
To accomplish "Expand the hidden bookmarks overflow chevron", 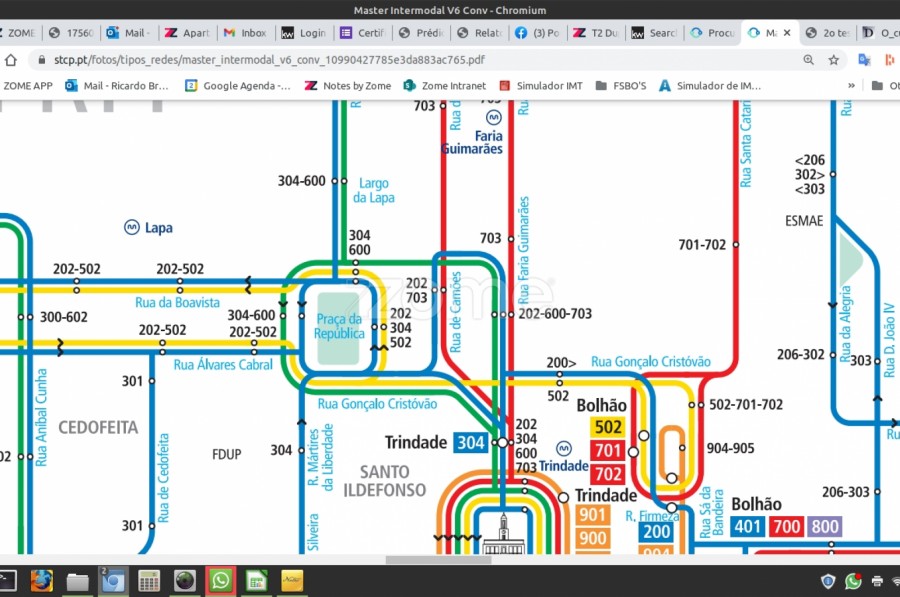I will pos(851,86).
